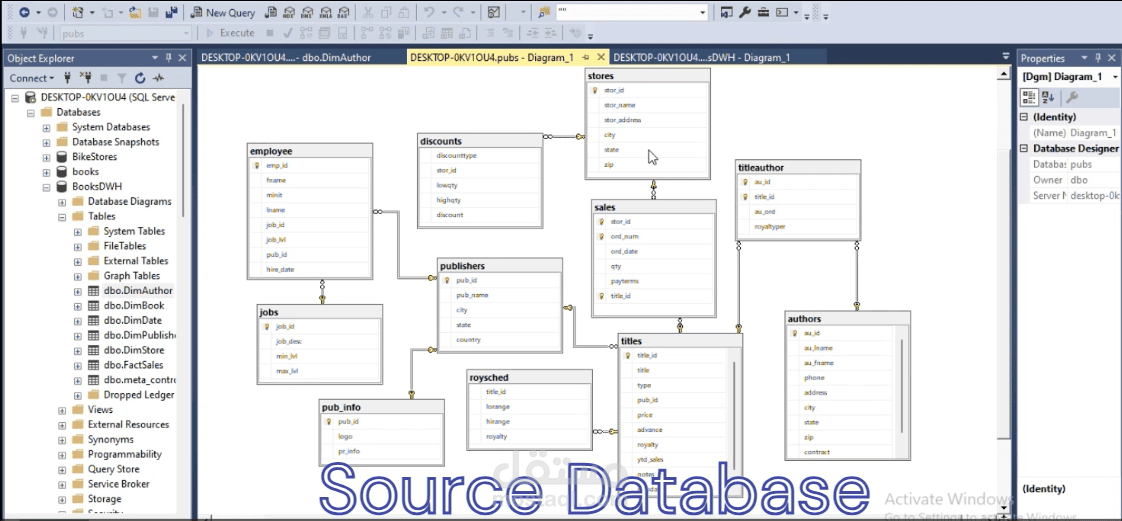
Task: Expand the Database Diagrams folder
Action: [62, 202]
